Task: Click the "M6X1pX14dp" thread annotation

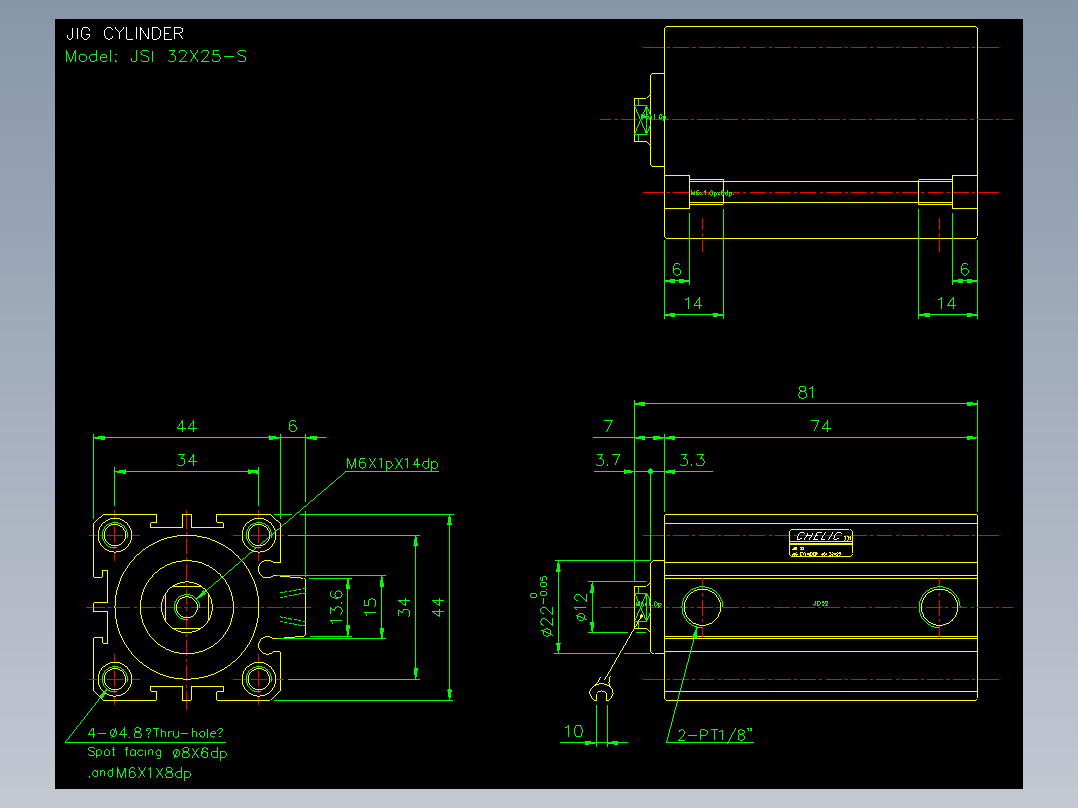Action: pyautogui.click(x=392, y=463)
